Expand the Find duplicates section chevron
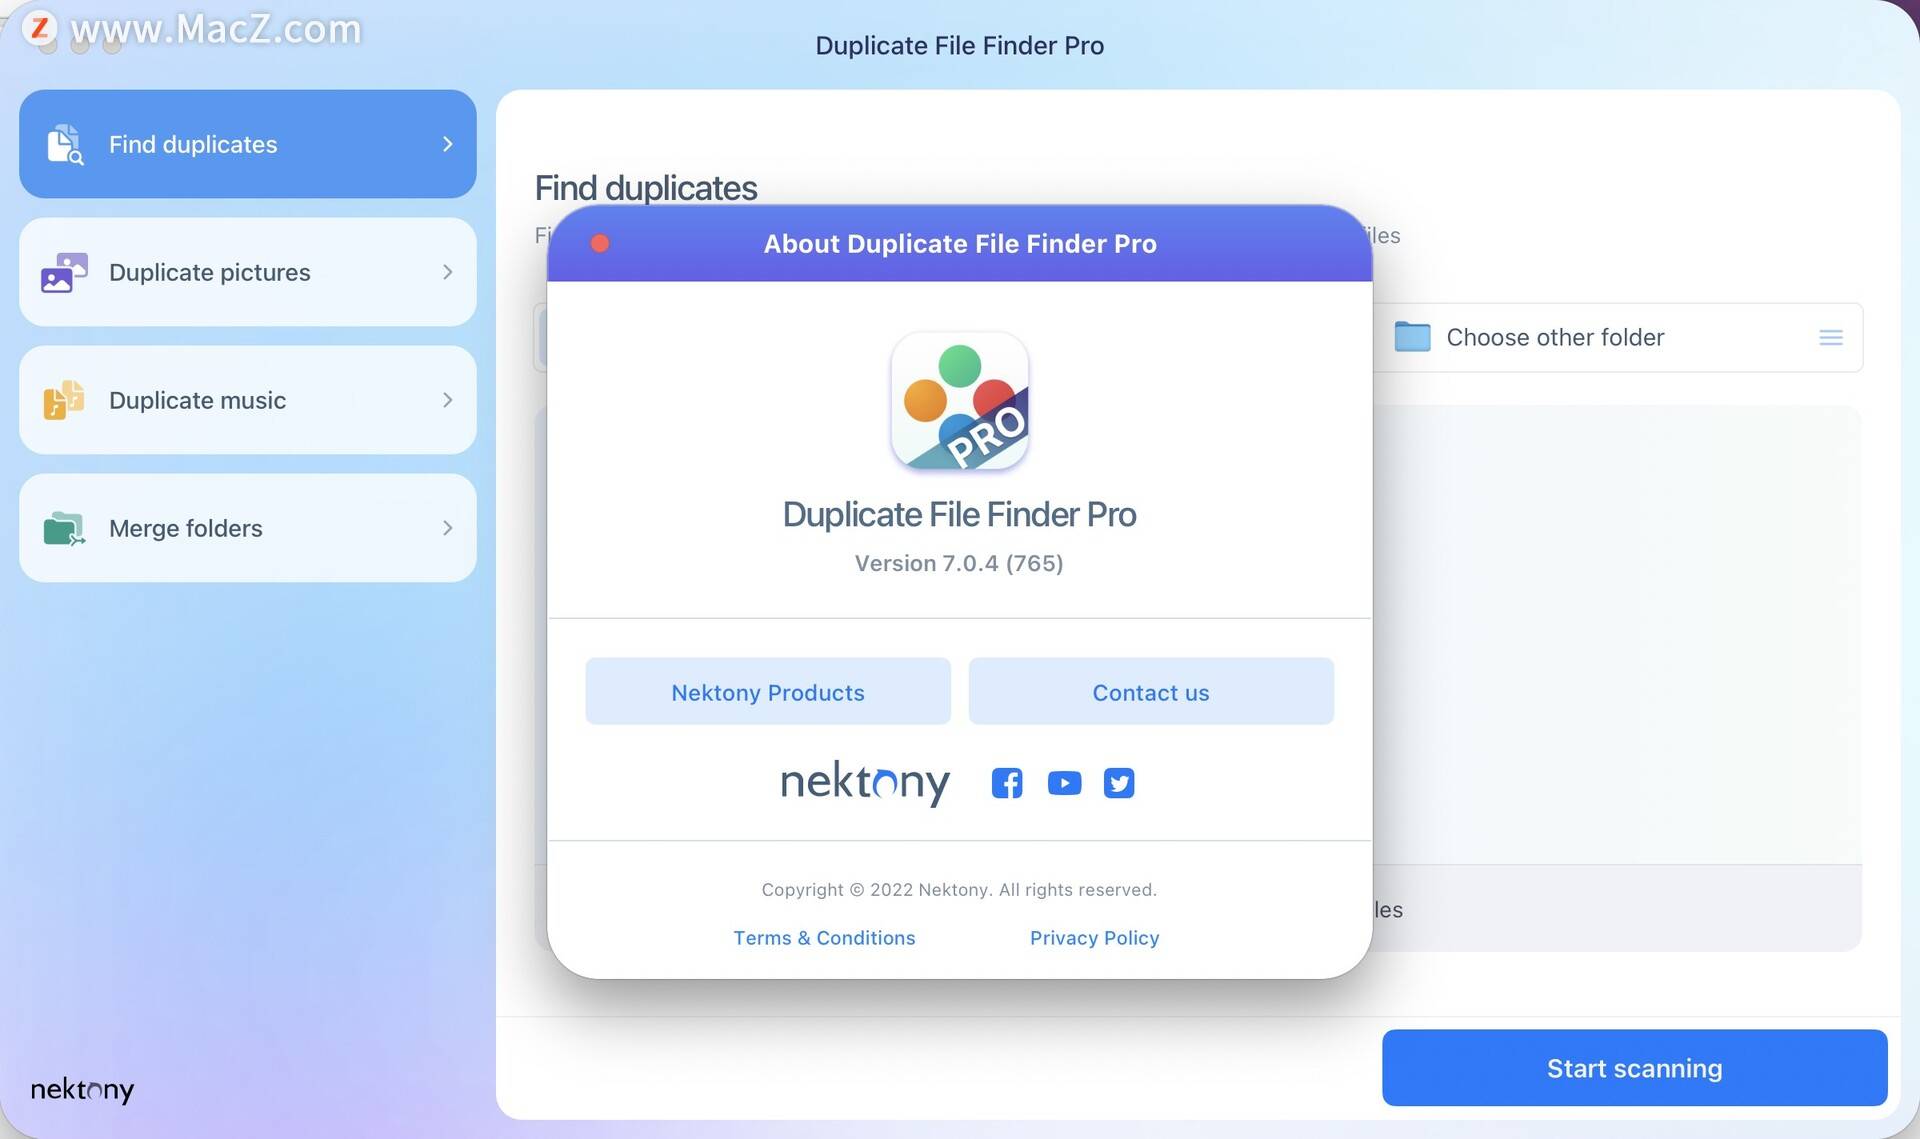The width and height of the screenshot is (1920, 1139). coord(445,144)
